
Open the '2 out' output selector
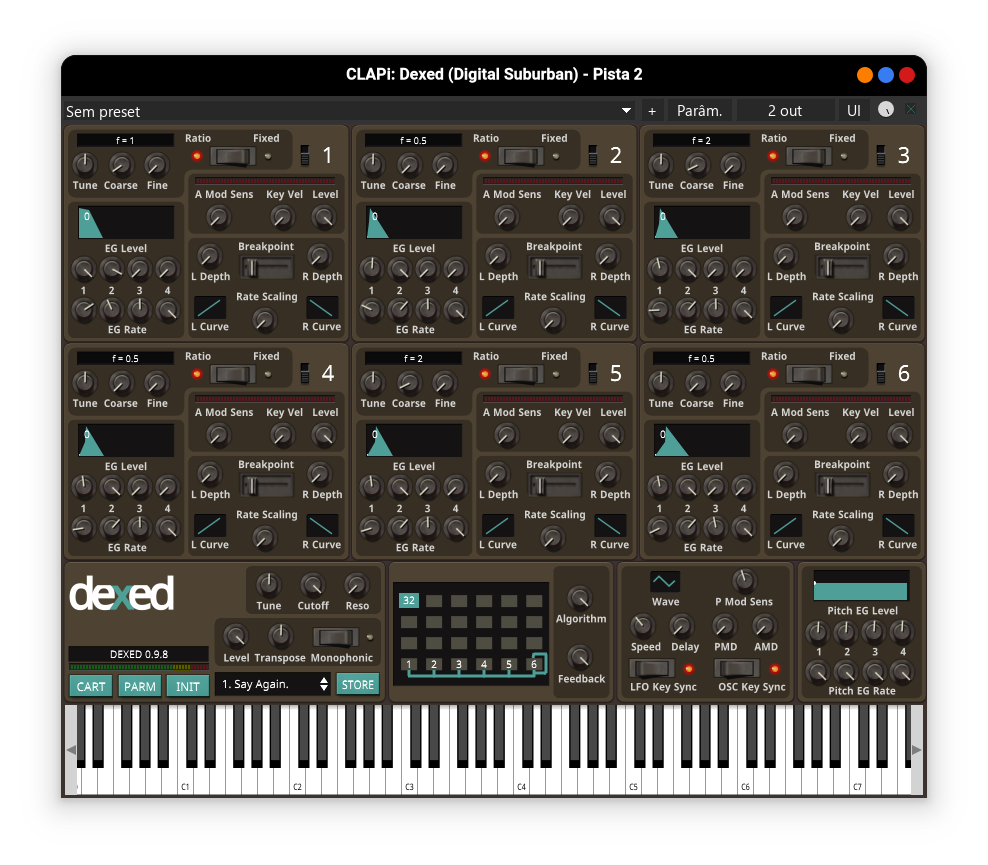(785, 111)
